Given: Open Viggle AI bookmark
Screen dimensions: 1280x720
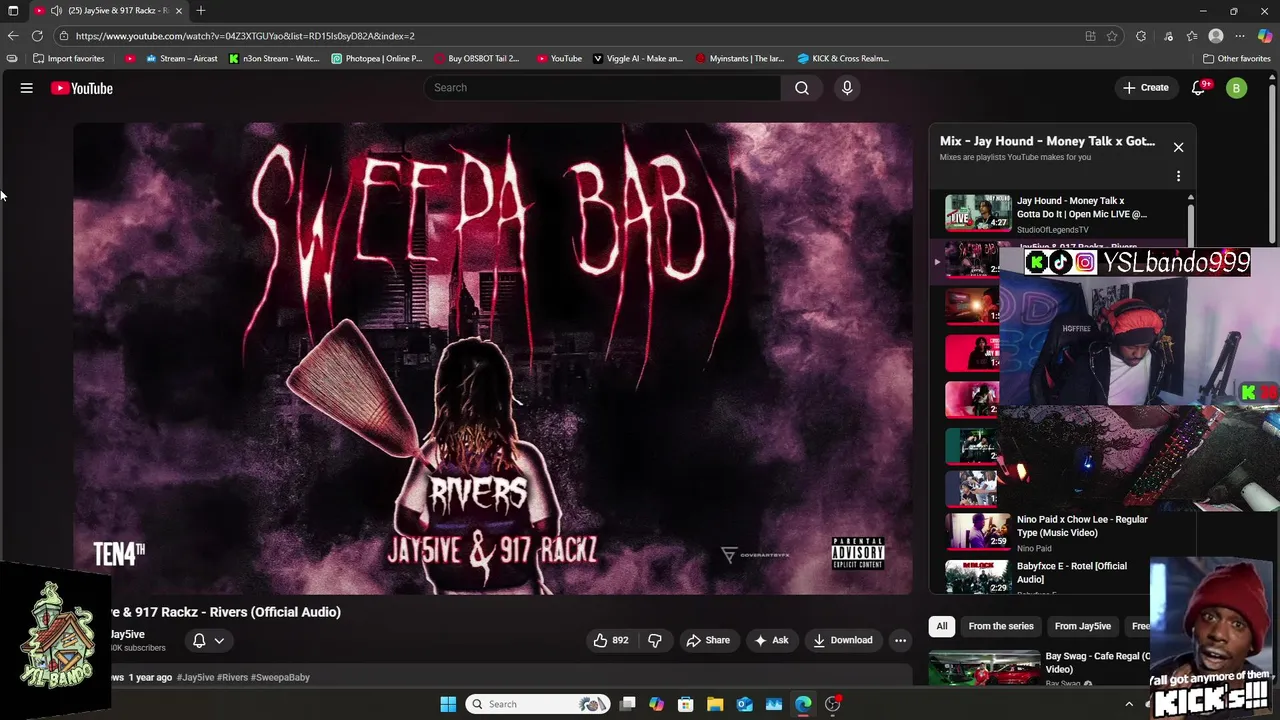Looking at the screenshot, I should pyautogui.click(x=638, y=58).
